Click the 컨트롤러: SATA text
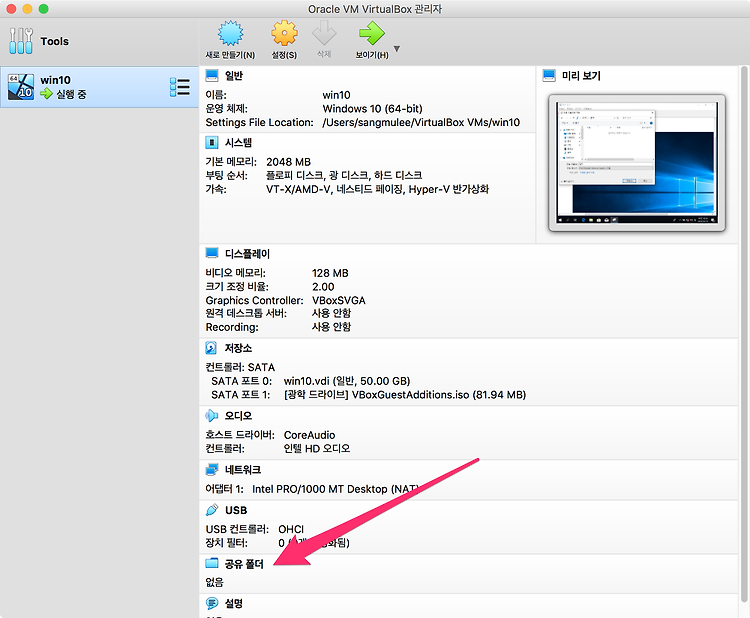 pos(240,367)
